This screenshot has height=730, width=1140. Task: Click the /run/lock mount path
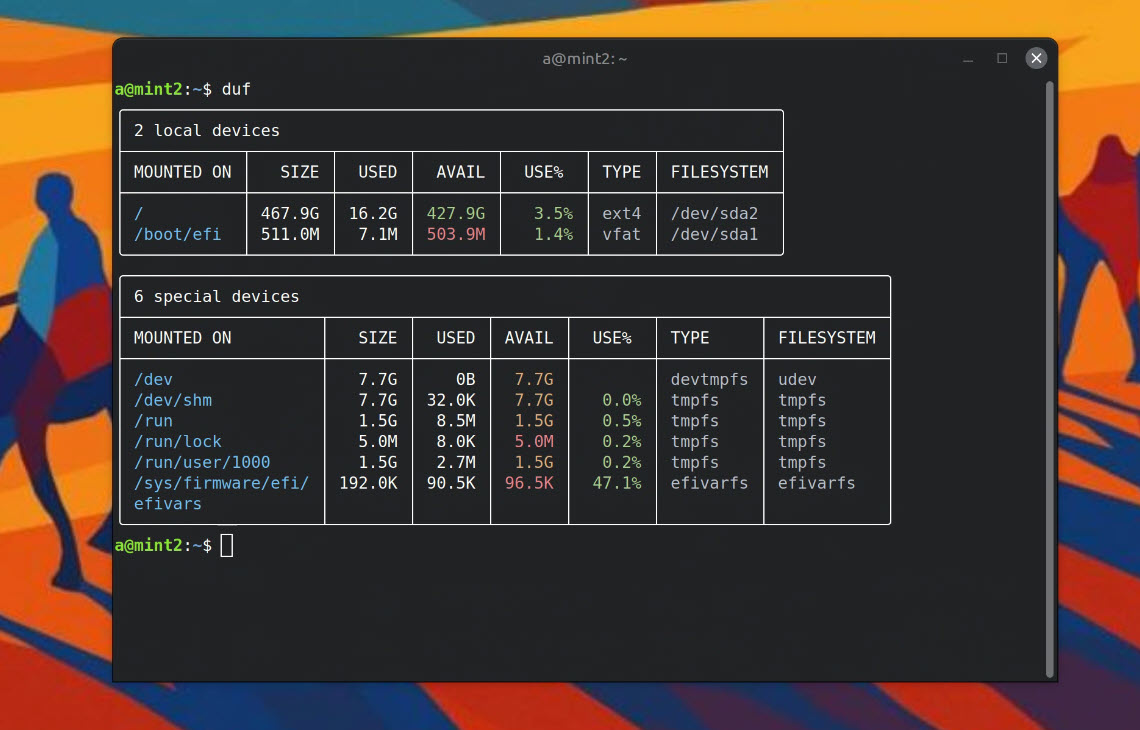[177, 441]
